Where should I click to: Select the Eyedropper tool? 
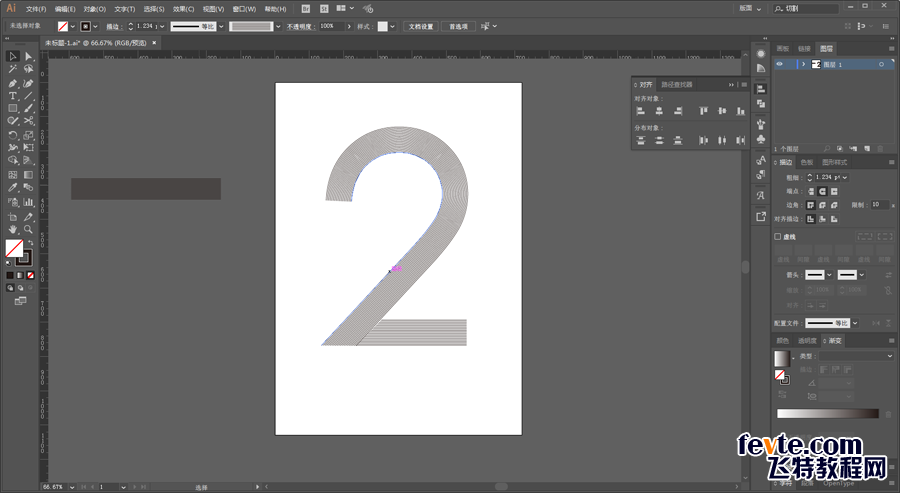pos(13,188)
